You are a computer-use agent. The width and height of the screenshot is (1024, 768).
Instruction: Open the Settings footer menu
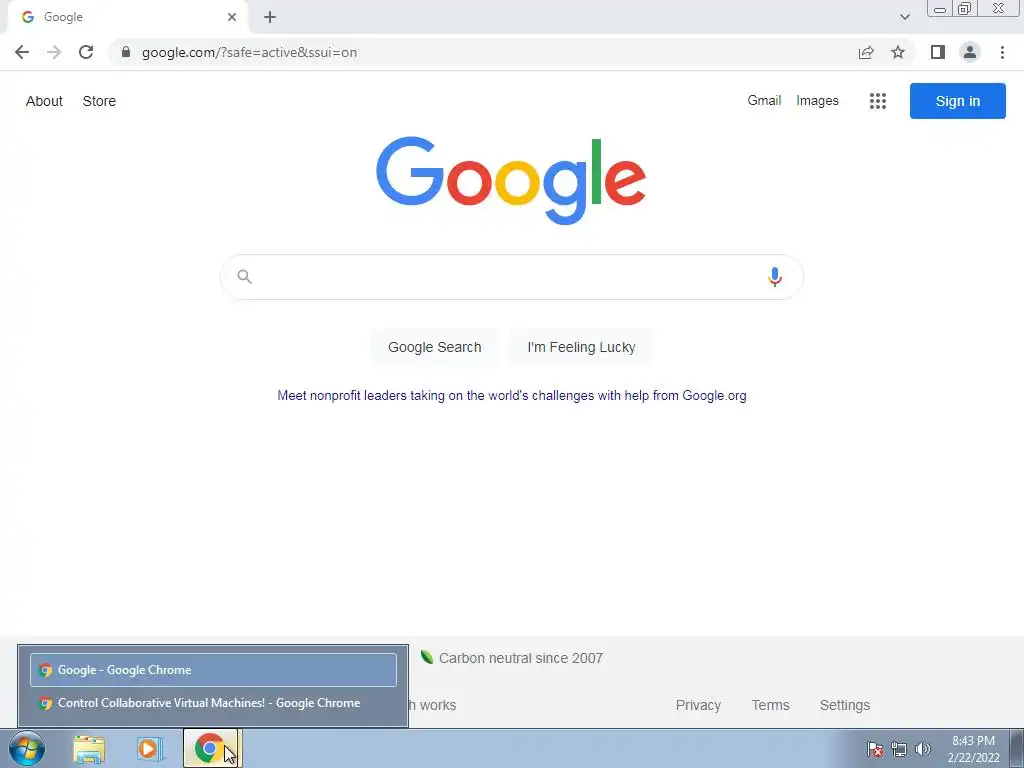[844, 705]
